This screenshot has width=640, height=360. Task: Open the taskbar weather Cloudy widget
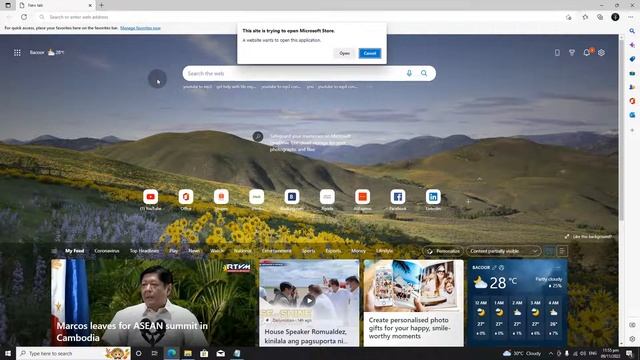coord(522,353)
